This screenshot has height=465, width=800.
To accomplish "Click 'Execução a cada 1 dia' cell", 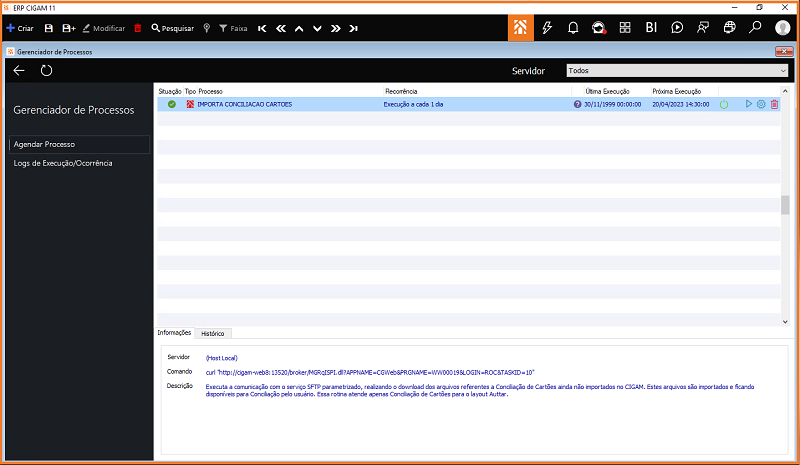I will point(413,104).
